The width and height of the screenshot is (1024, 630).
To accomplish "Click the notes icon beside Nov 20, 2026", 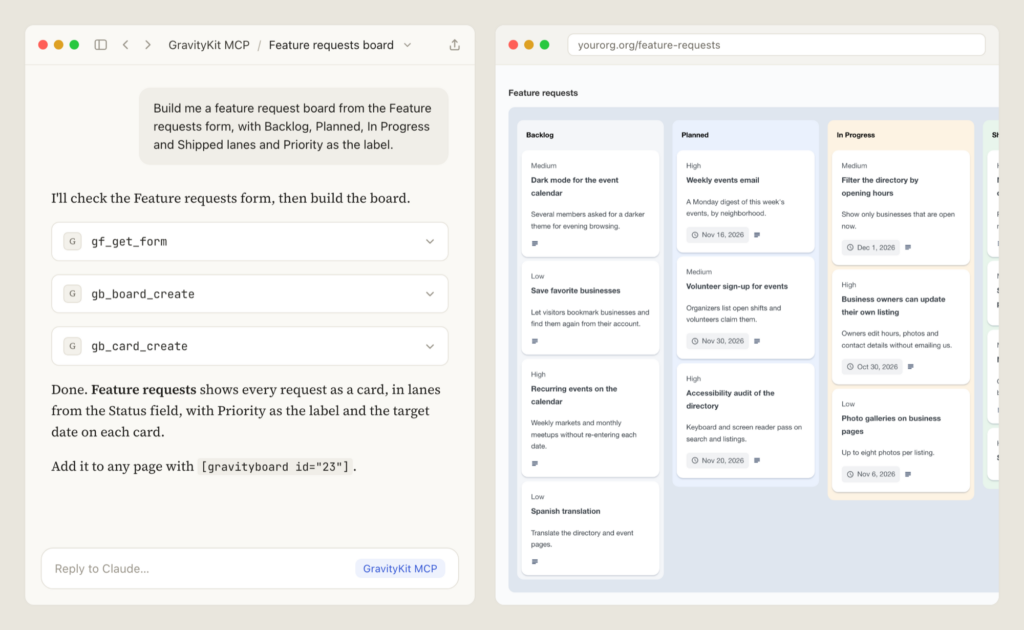I will pos(757,461).
